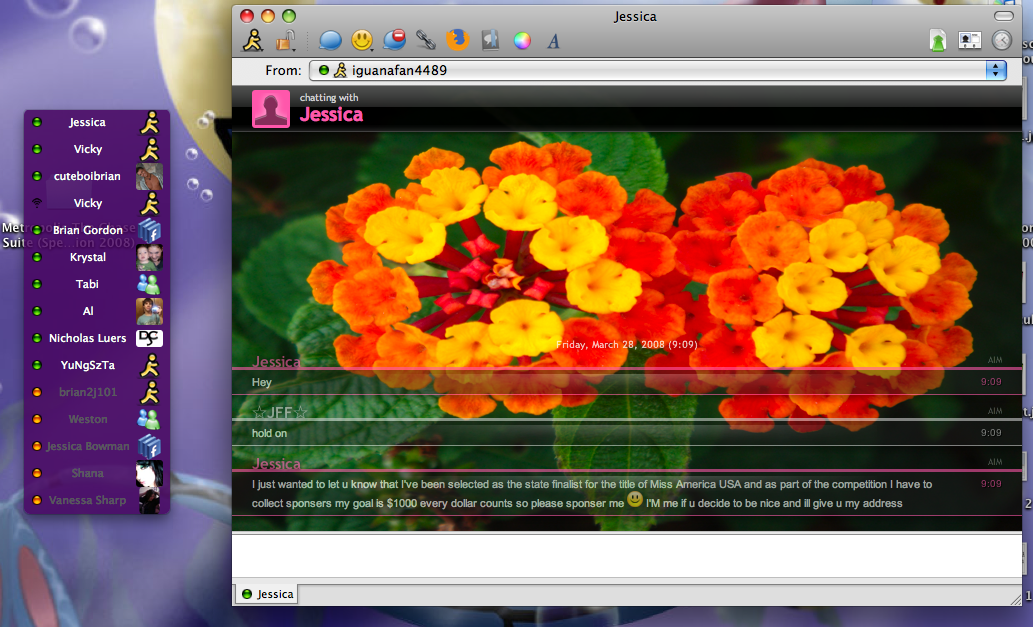The height and width of the screenshot is (627, 1033).
Task: Click Jessica's pink silhouette avatar in chat header
Action: (x=271, y=109)
